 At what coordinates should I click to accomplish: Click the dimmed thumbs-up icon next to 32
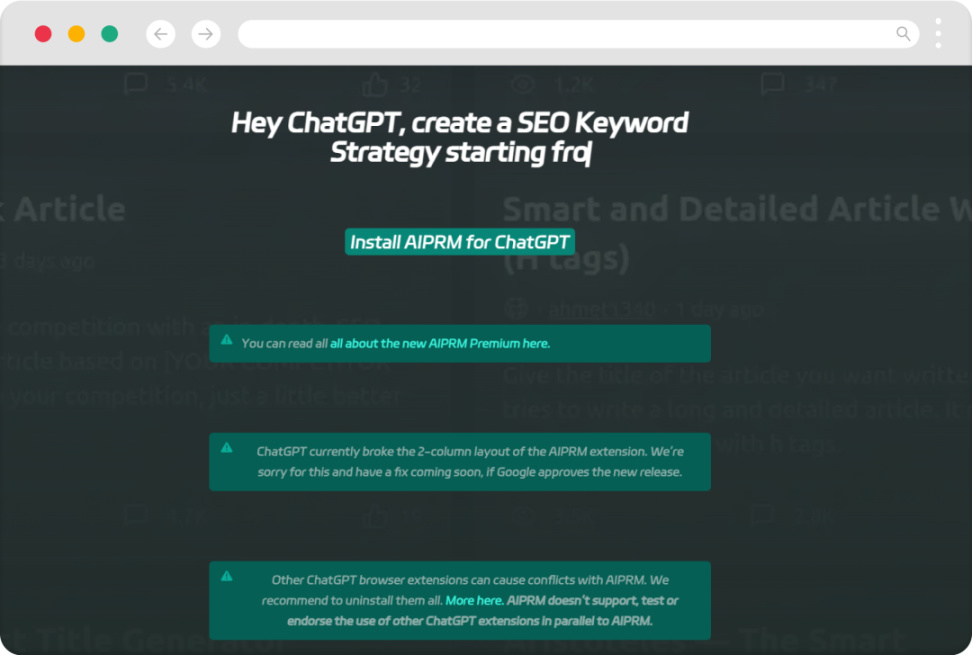(x=376, y=84)
